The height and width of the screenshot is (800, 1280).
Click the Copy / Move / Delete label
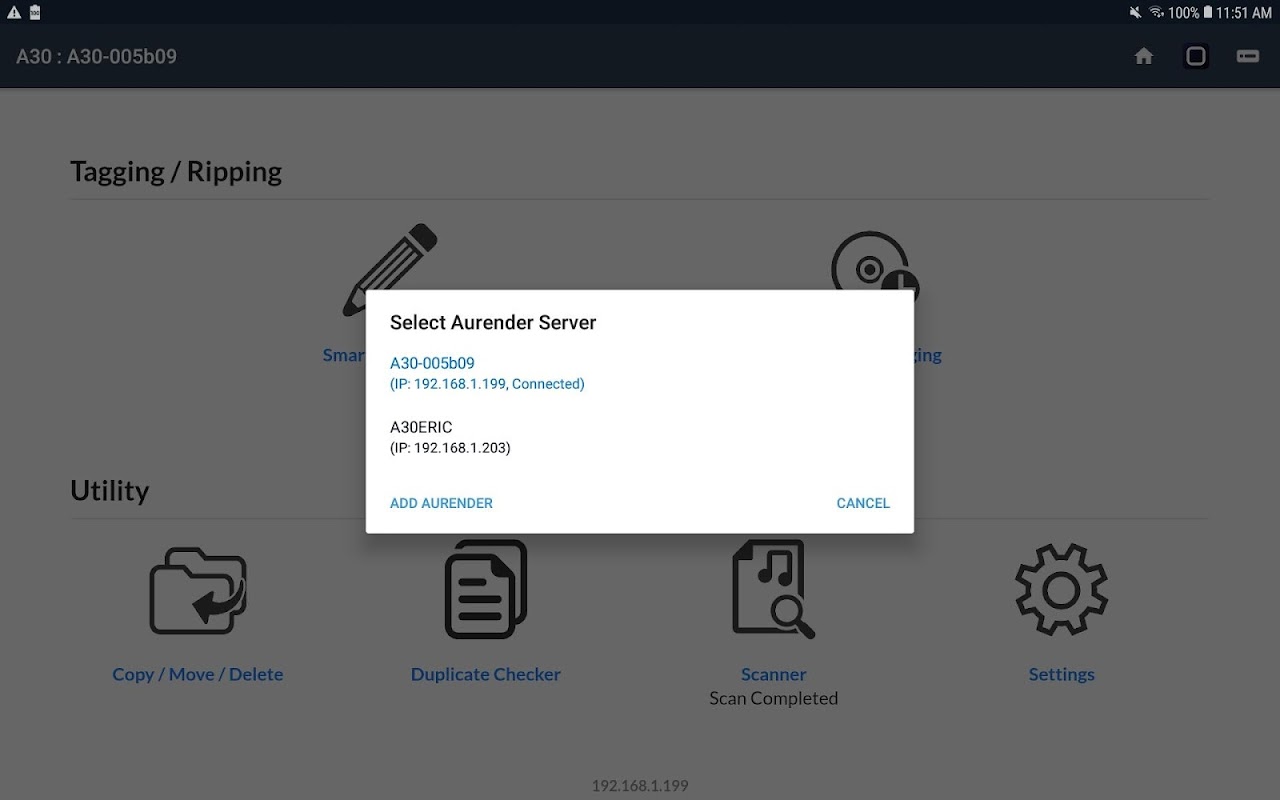coord(198,674)
